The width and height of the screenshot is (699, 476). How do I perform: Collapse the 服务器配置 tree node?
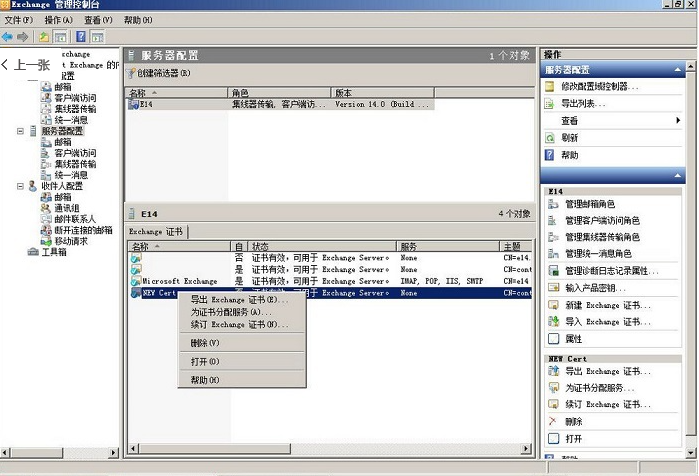click(x=20, y=131)
